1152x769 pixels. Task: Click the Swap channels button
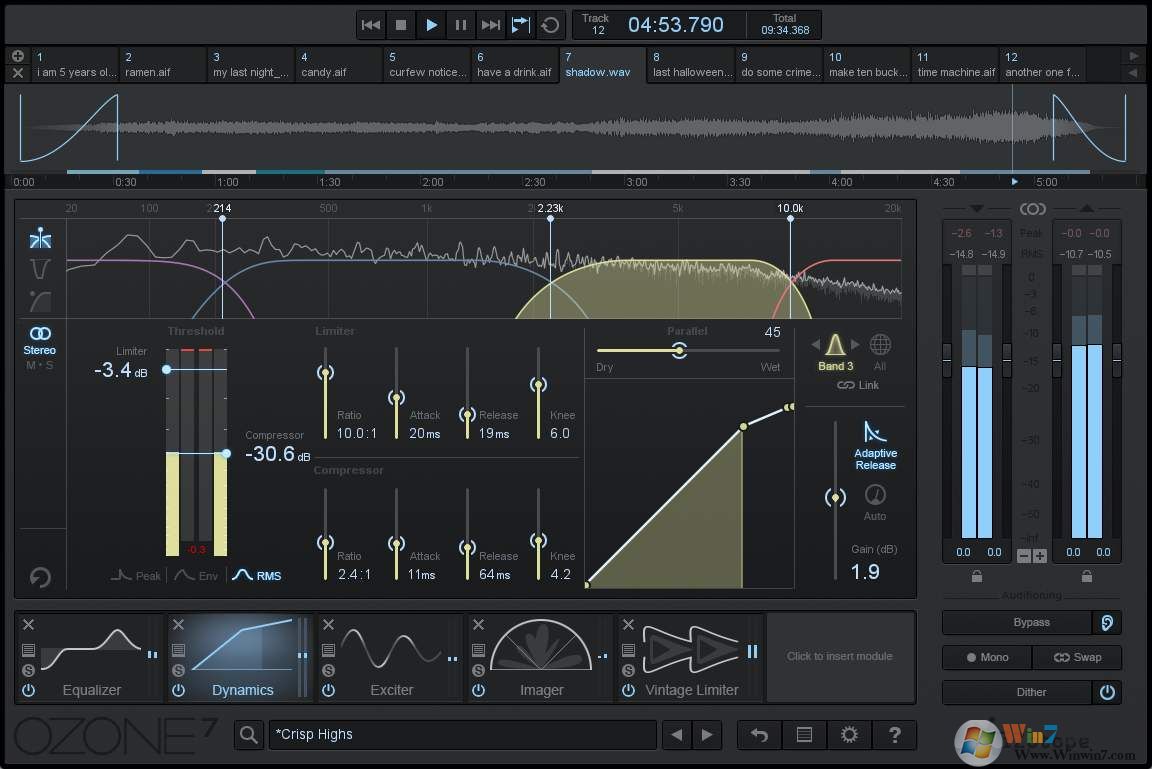(x=1078, y=657)
